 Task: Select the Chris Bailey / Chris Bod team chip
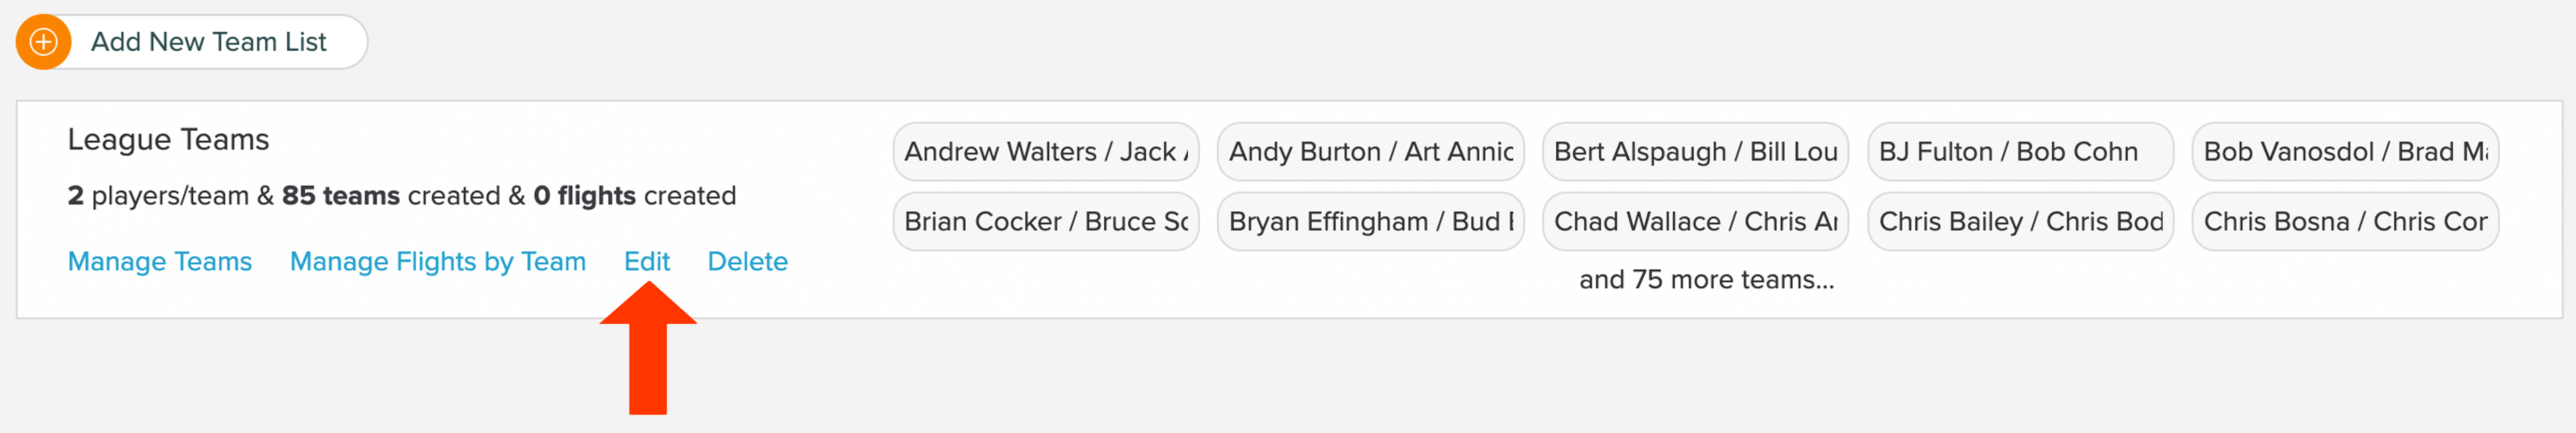pyautogui.click(x=2020, y=221)
